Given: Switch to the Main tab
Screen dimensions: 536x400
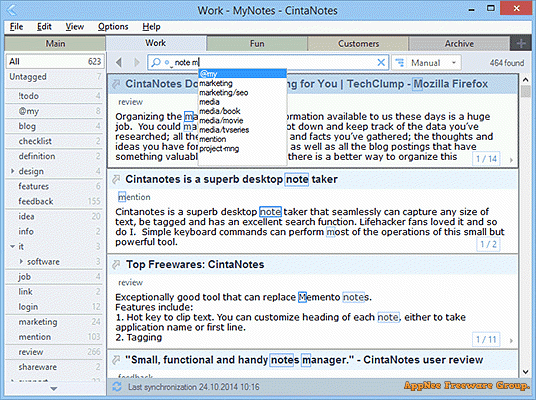Looking at the screenshot, I should pyautogui.click(x=55, y=43).
